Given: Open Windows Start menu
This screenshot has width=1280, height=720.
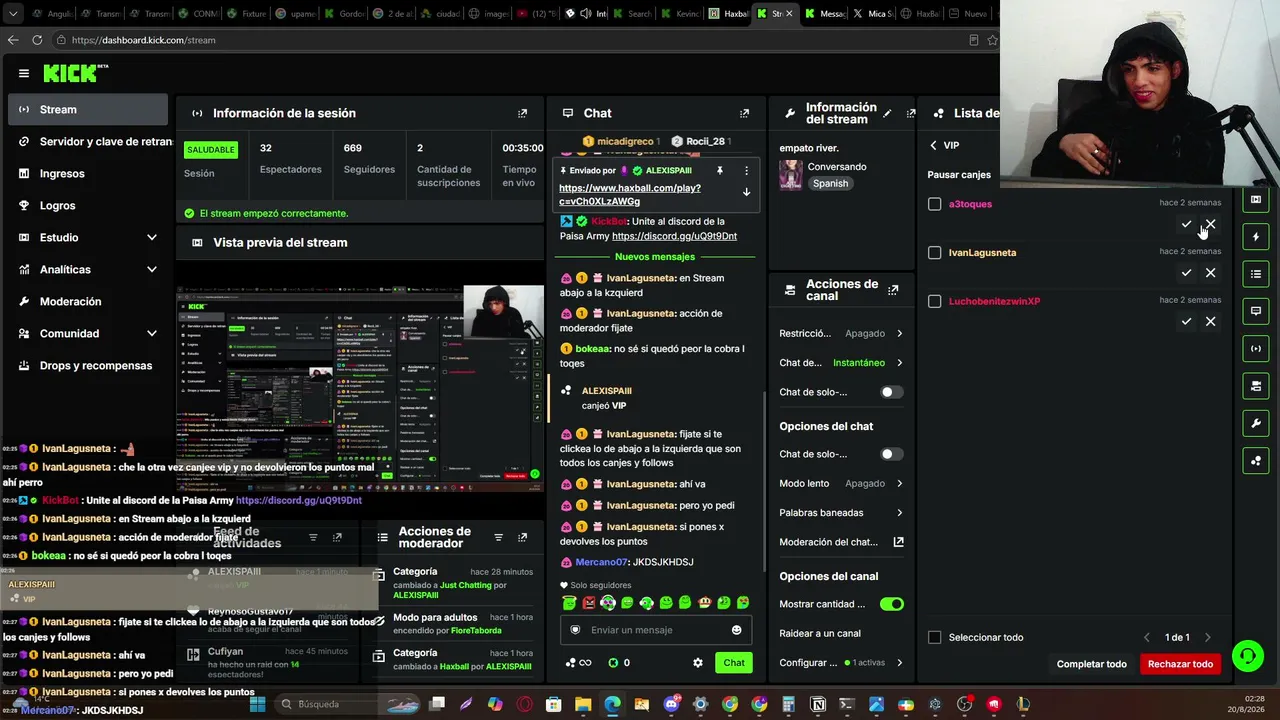Looking at the screenshot, I should [257, 704].
